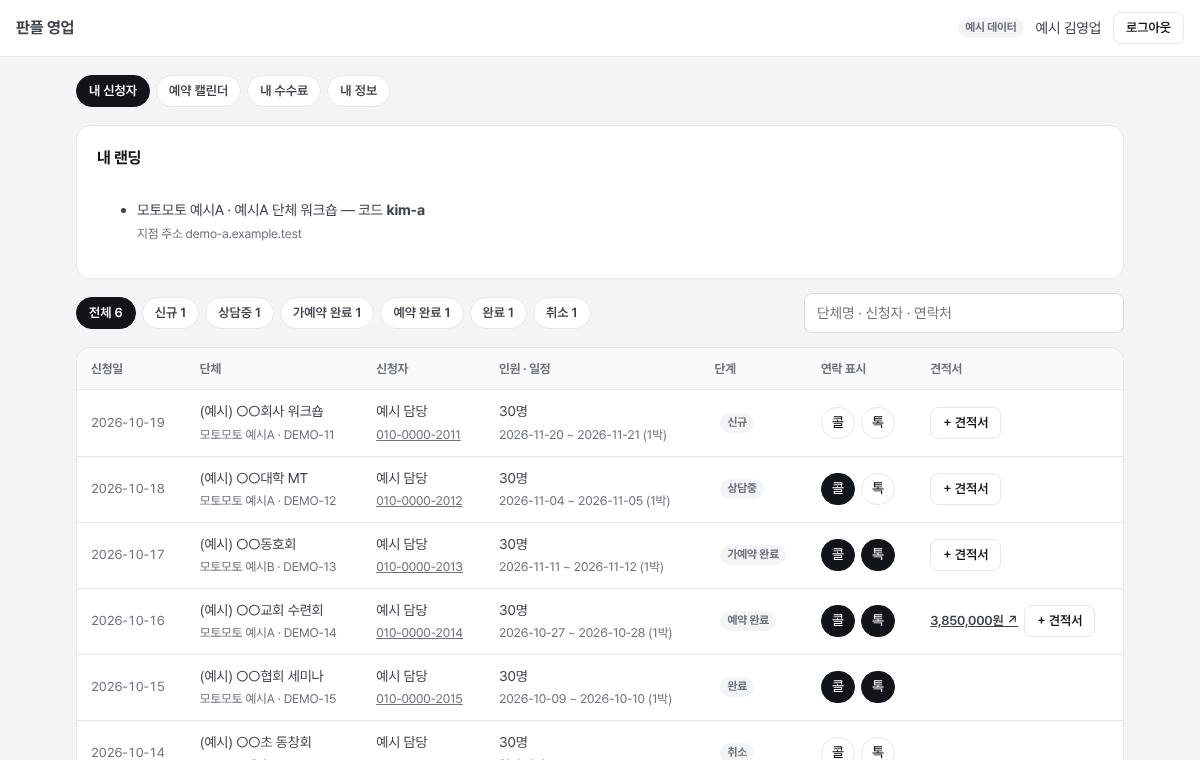Click the 인원 · 일정 column header

coord(525,369)
